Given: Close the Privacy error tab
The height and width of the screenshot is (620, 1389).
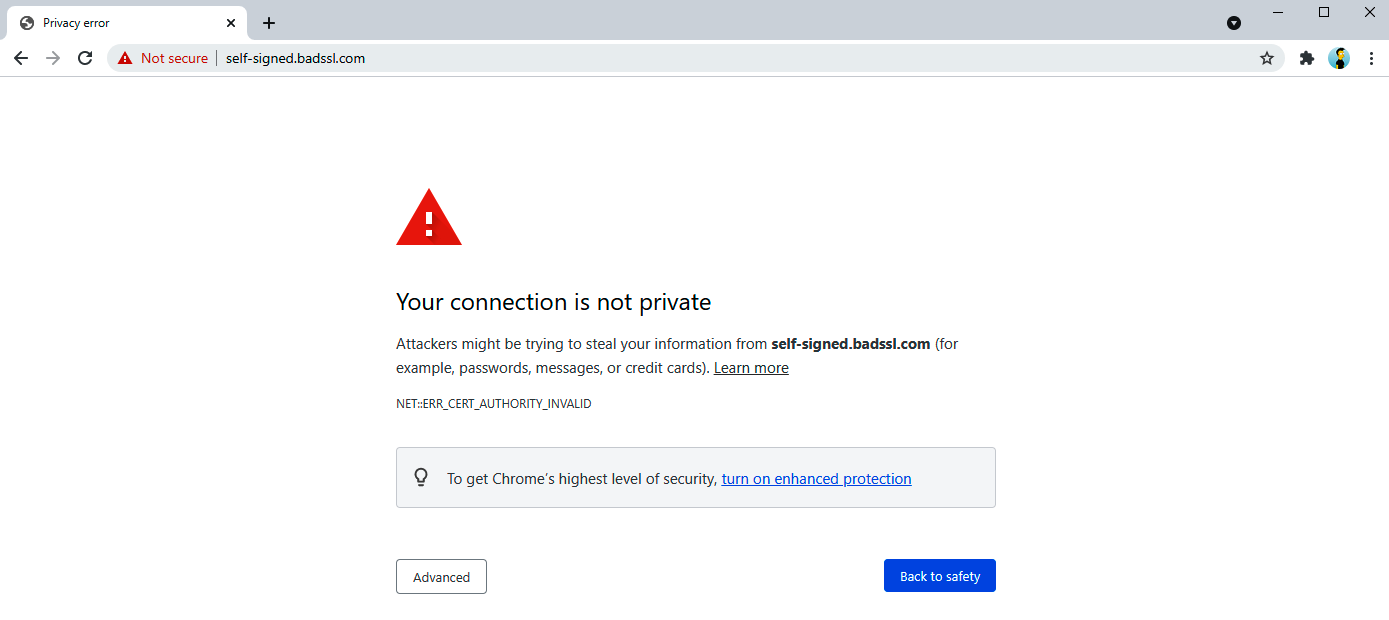Looking at the screenshot, I should click(231, 23).
